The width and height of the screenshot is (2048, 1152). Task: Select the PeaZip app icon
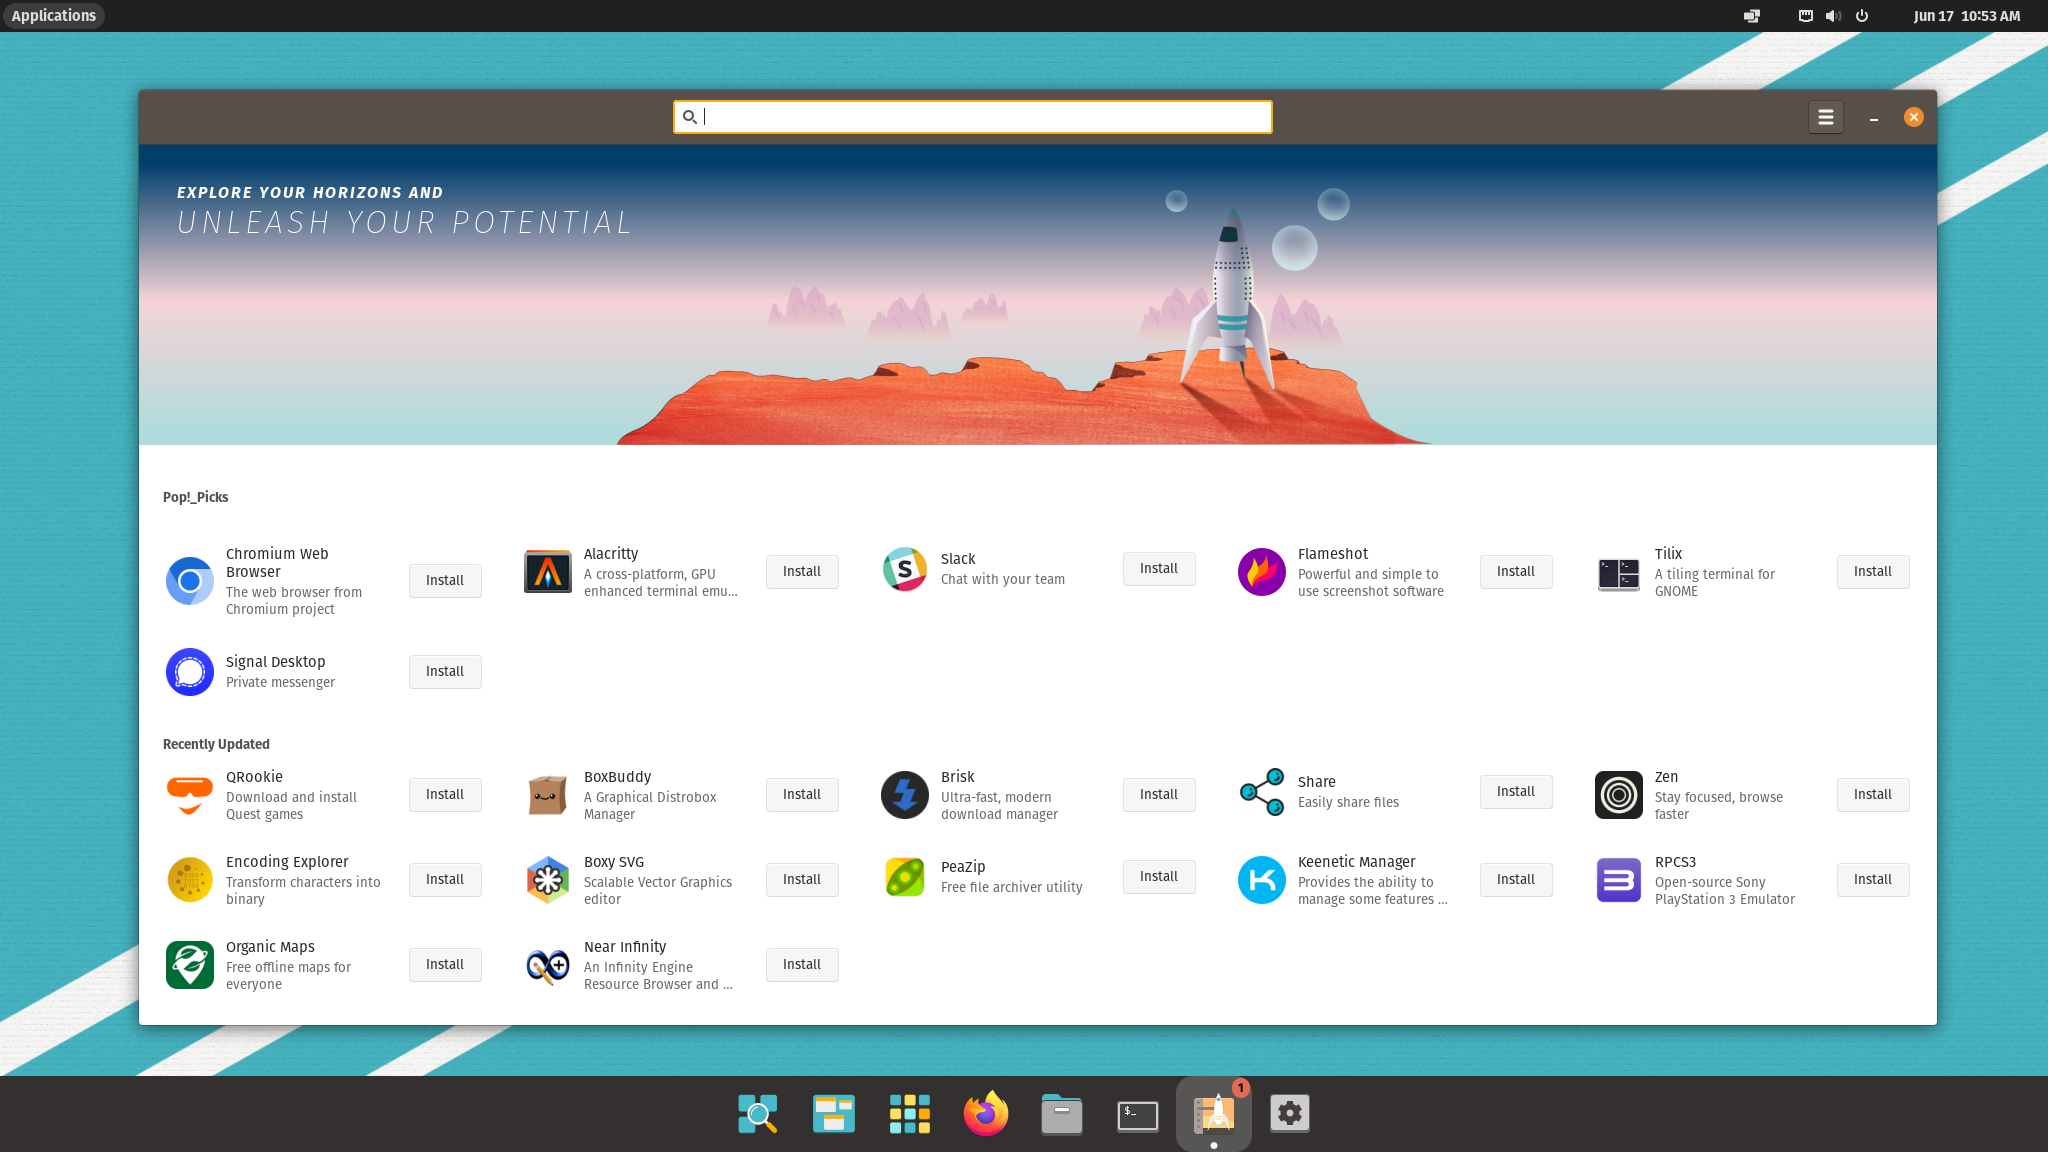coord(905,877)
